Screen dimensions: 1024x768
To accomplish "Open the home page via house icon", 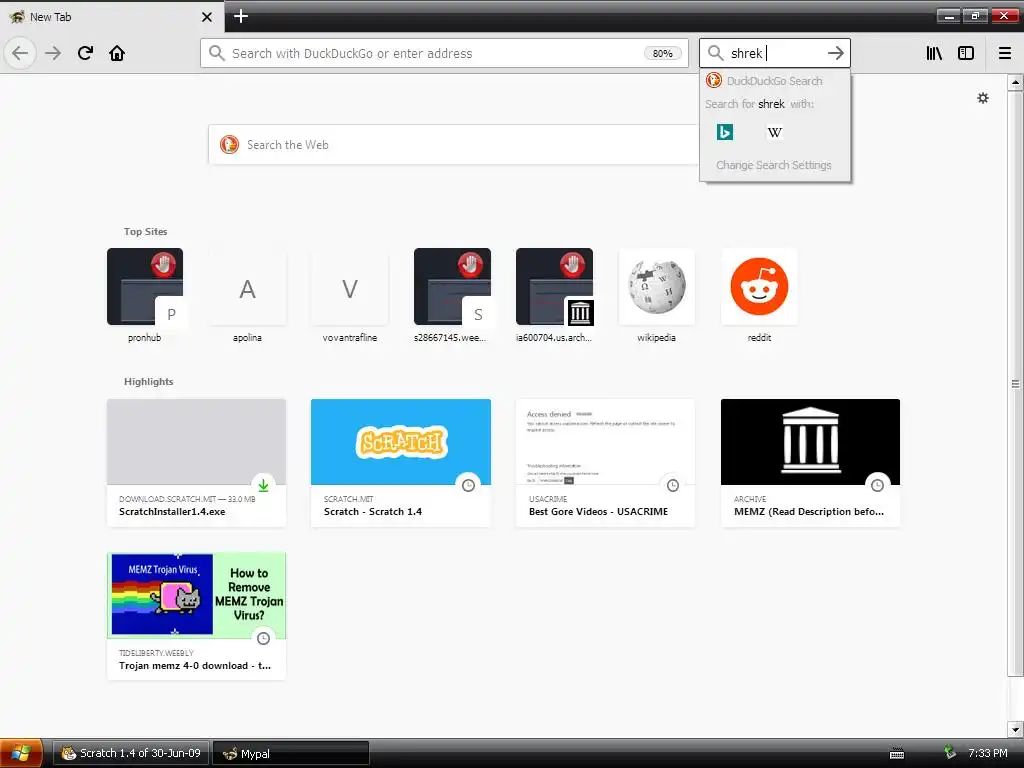I will click(x=117, y=53).
